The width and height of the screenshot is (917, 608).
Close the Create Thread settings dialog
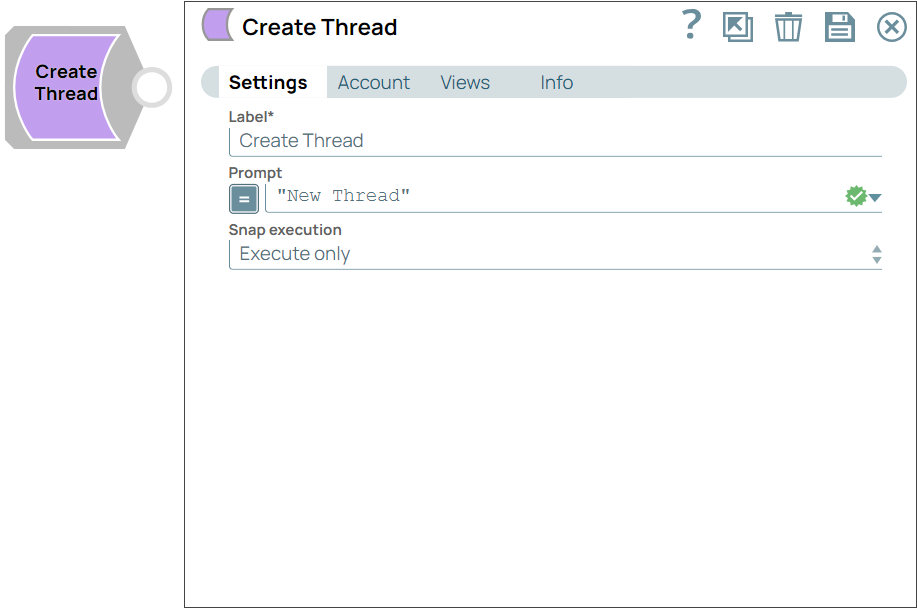(891, 27)
